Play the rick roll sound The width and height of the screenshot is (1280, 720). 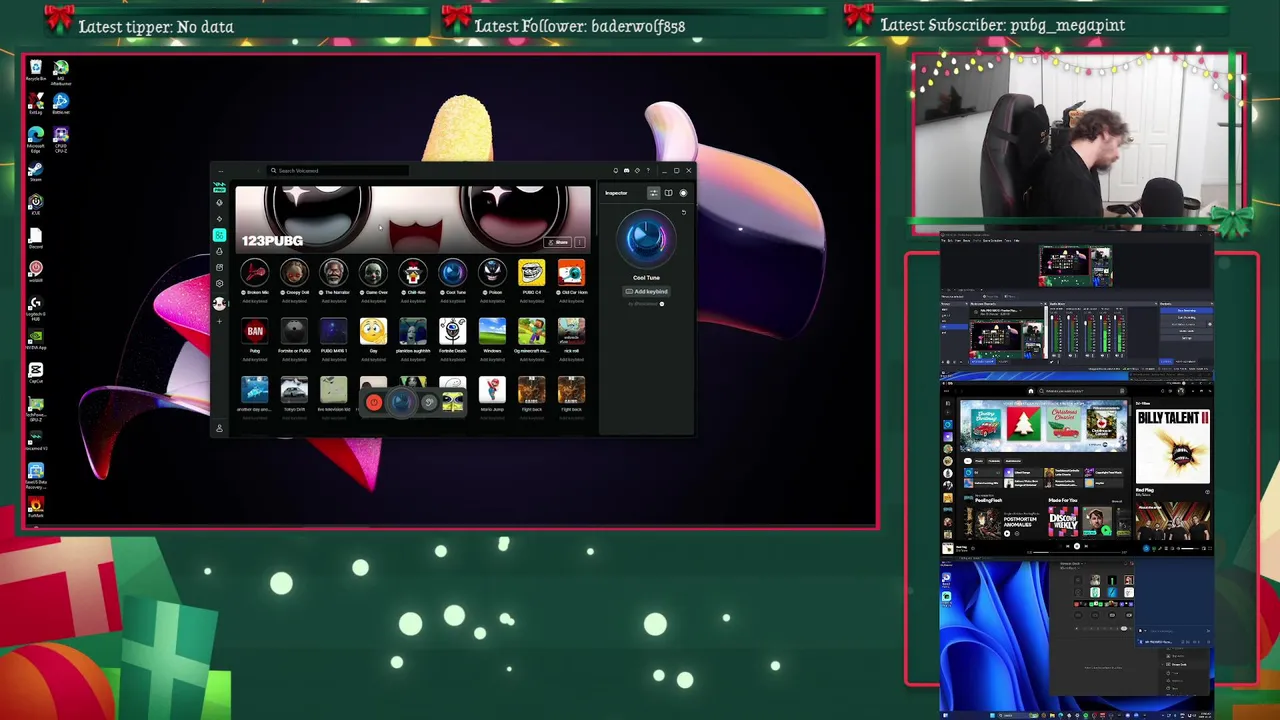click(571, 331)
